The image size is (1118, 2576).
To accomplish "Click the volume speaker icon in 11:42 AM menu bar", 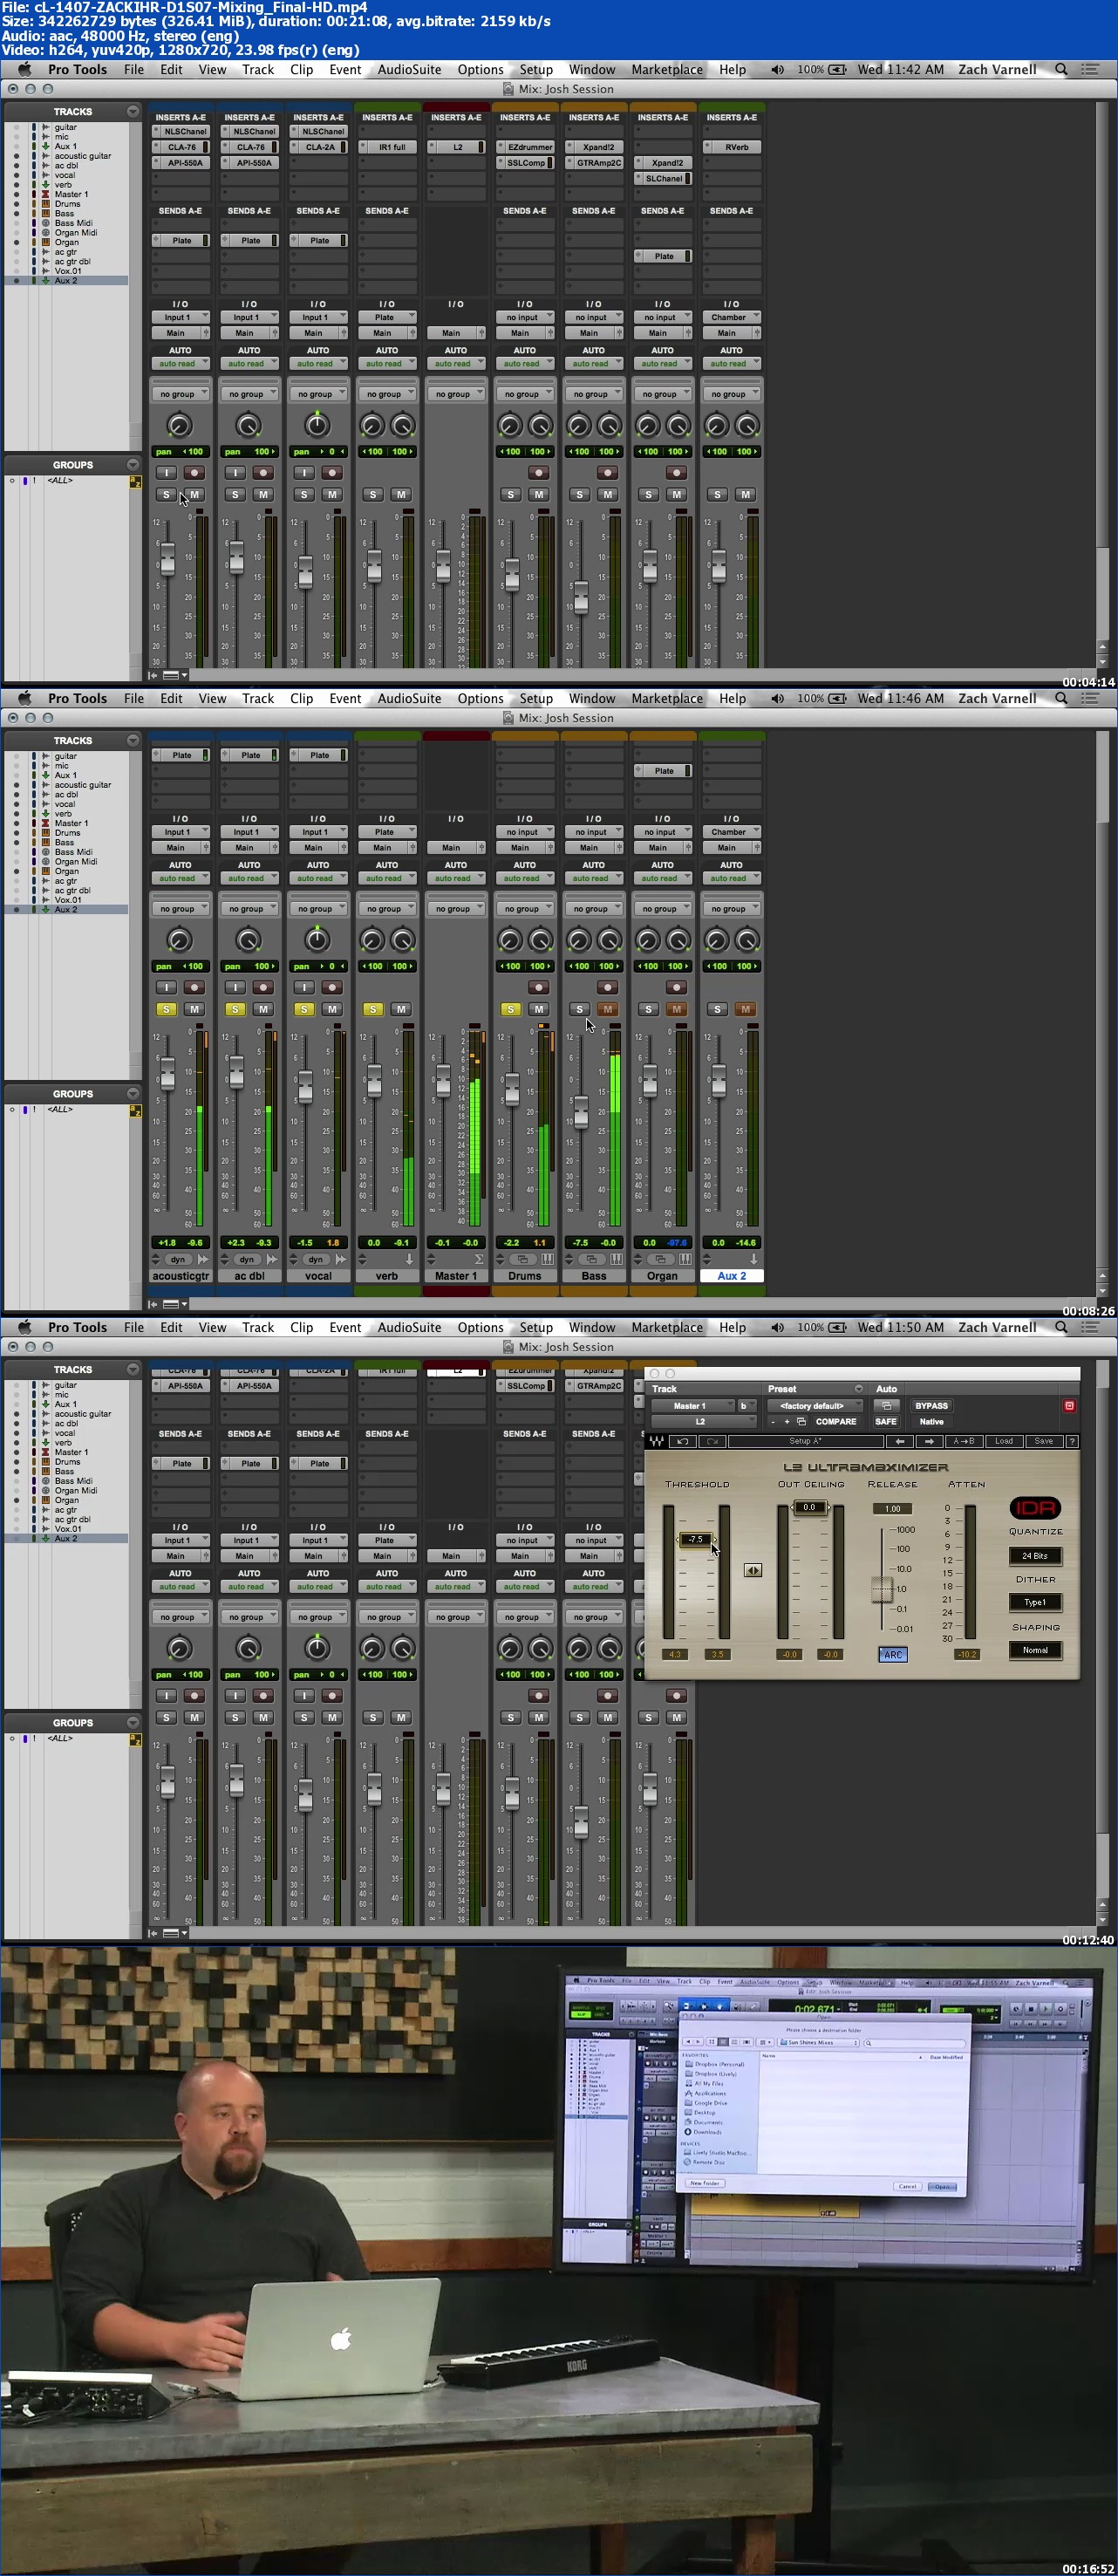I will coord(777,69).
